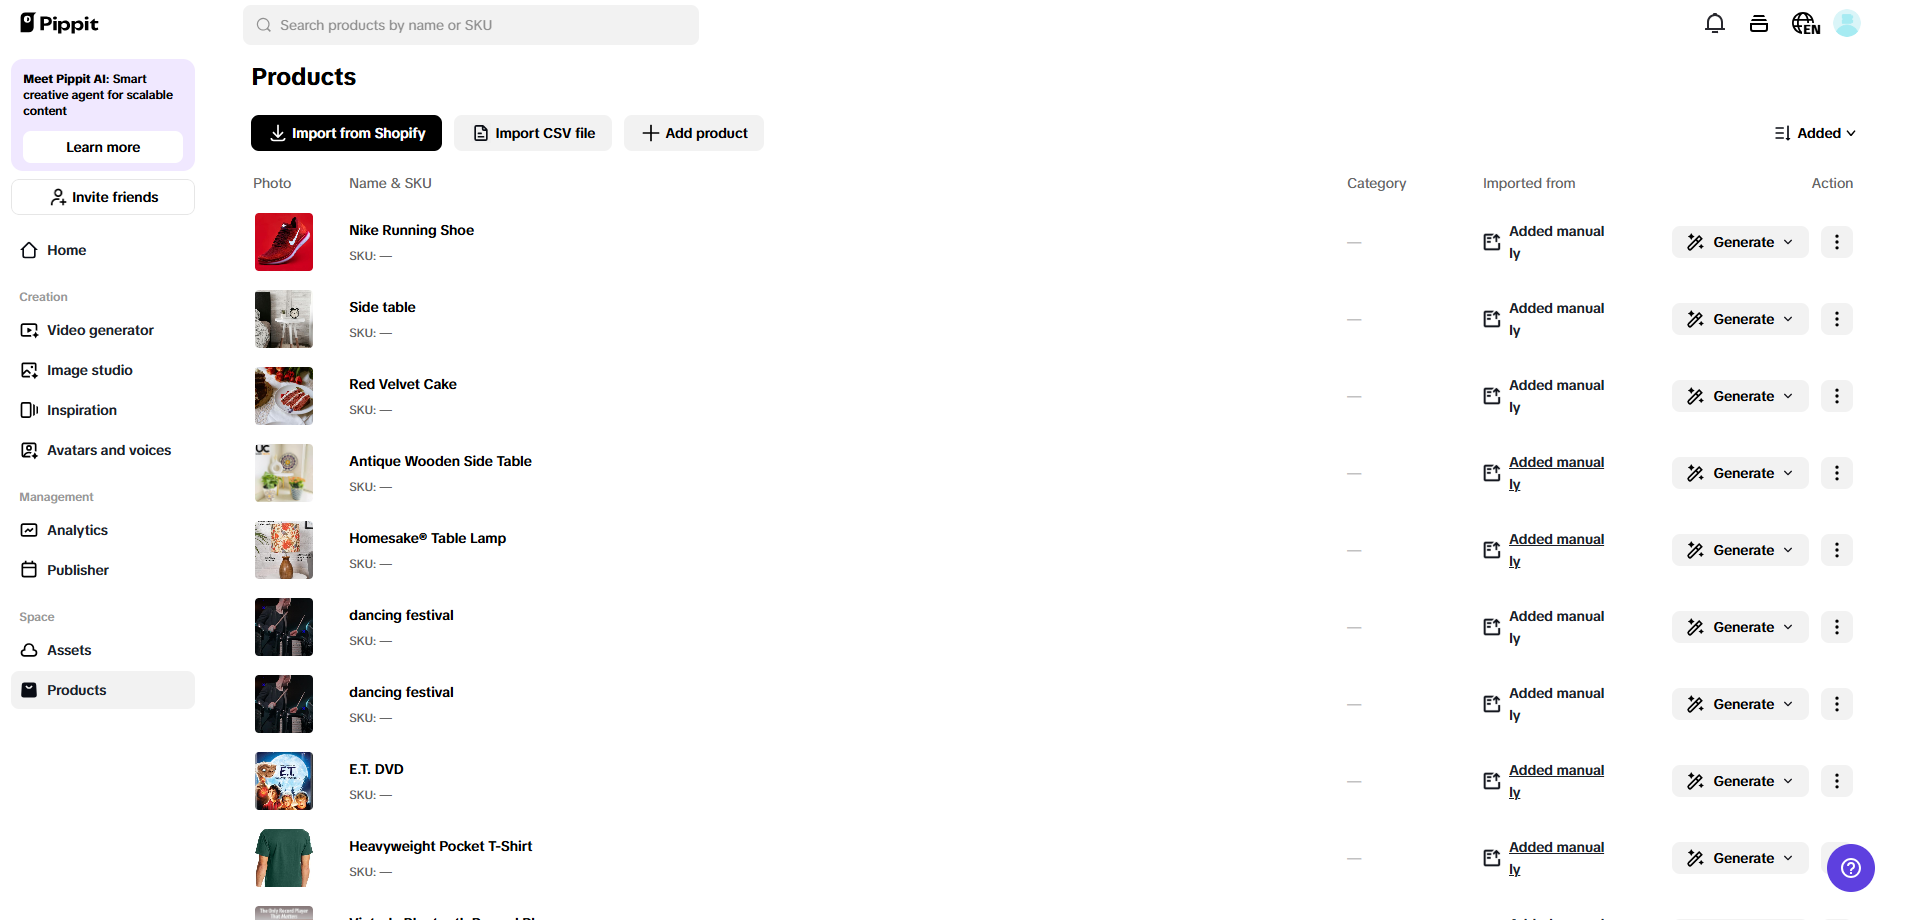Image resolution: width=1909 pixels, height=920 pixels.
Task: Open Assets space
Action: [x=103, y=650]
